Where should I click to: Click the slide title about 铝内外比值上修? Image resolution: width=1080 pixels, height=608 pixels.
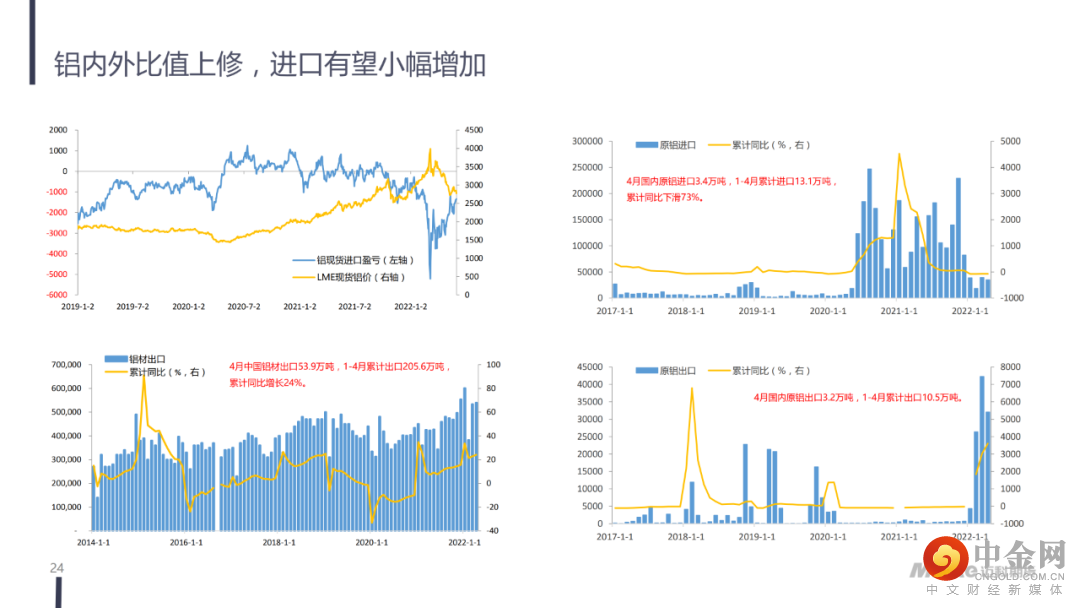270,65
